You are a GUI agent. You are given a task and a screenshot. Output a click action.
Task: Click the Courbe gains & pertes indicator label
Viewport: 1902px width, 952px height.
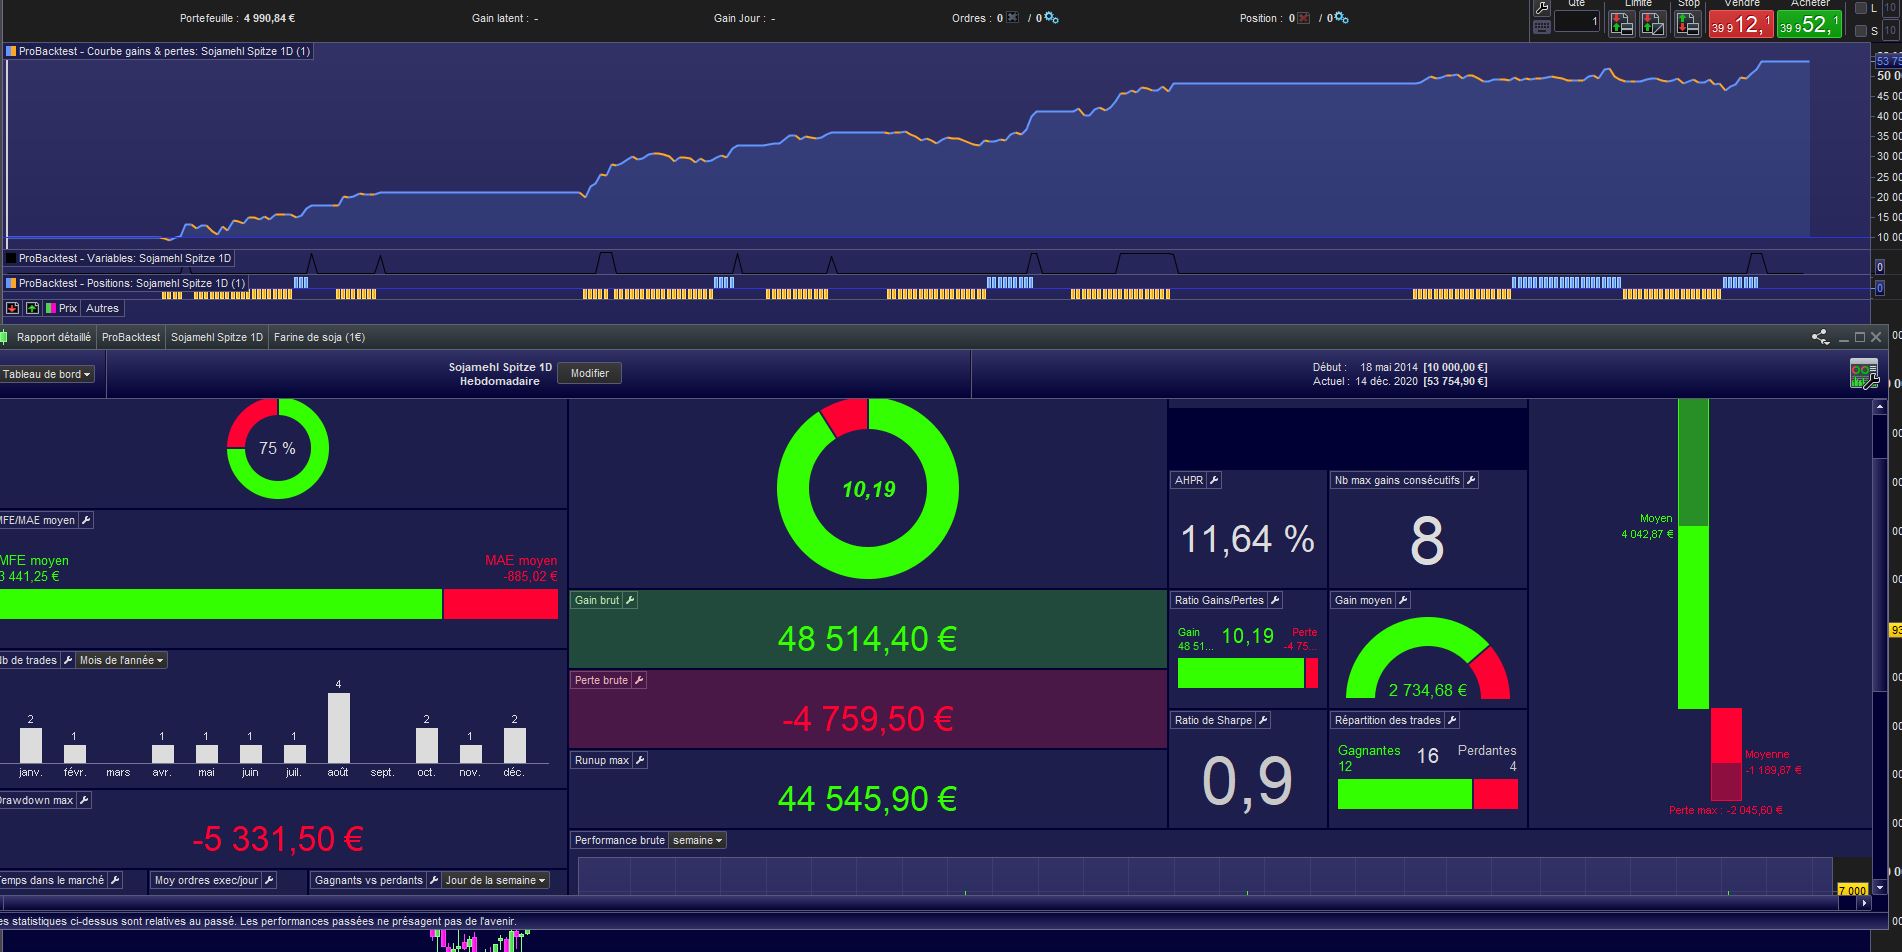158,51
